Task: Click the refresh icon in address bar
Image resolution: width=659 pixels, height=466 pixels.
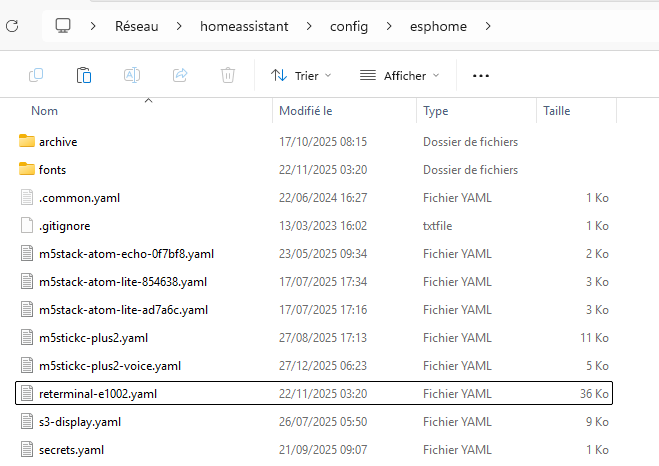Action: pos(10,25)
